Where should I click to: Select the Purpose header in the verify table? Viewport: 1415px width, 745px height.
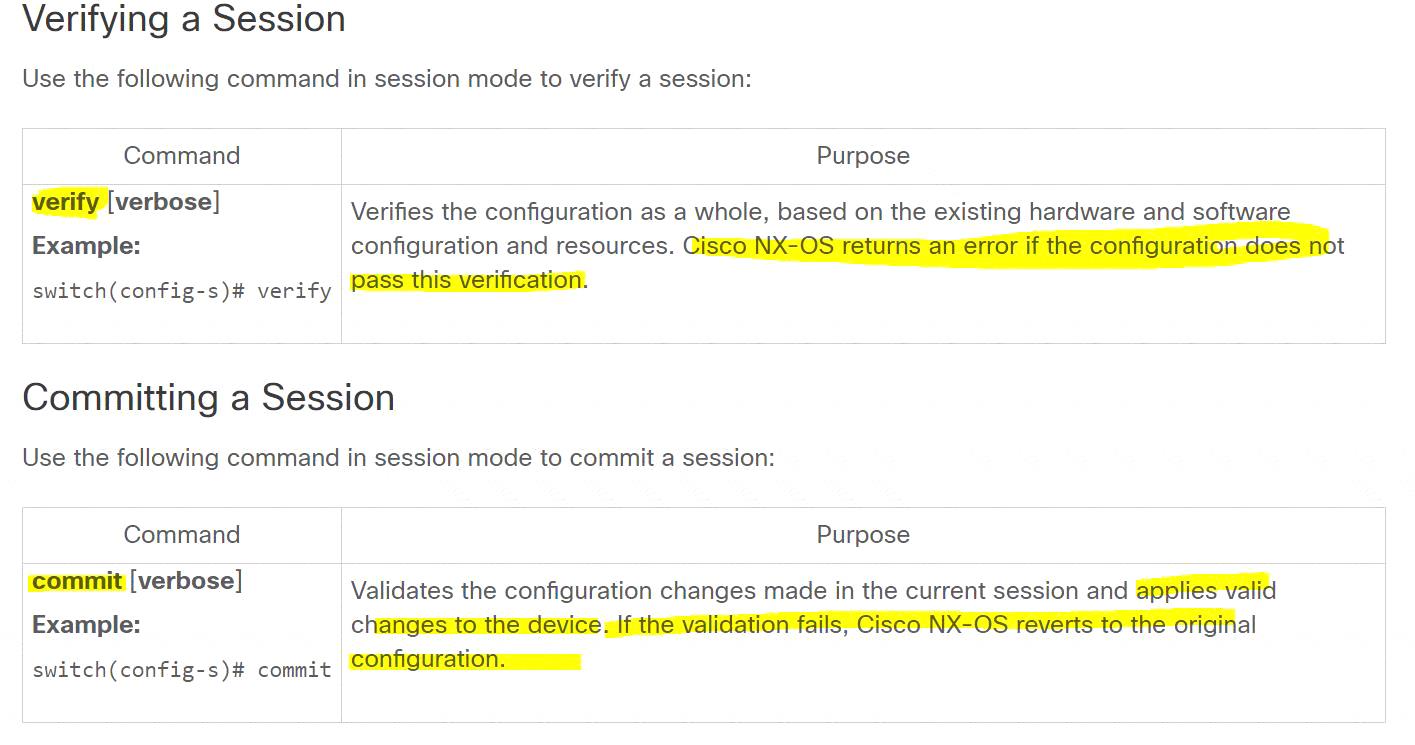863,156
